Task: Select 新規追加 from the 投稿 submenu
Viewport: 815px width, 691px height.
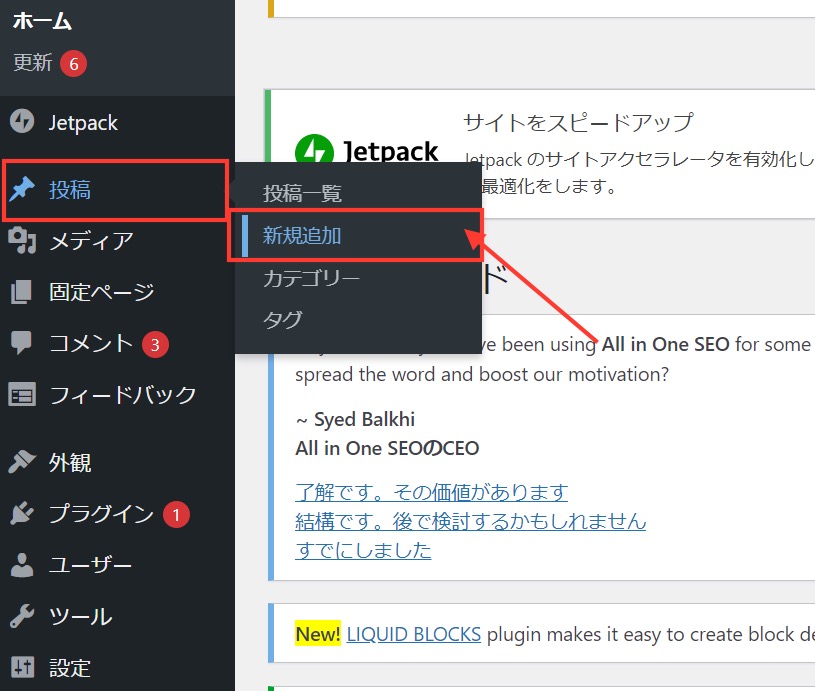Action: pos(302,235)
